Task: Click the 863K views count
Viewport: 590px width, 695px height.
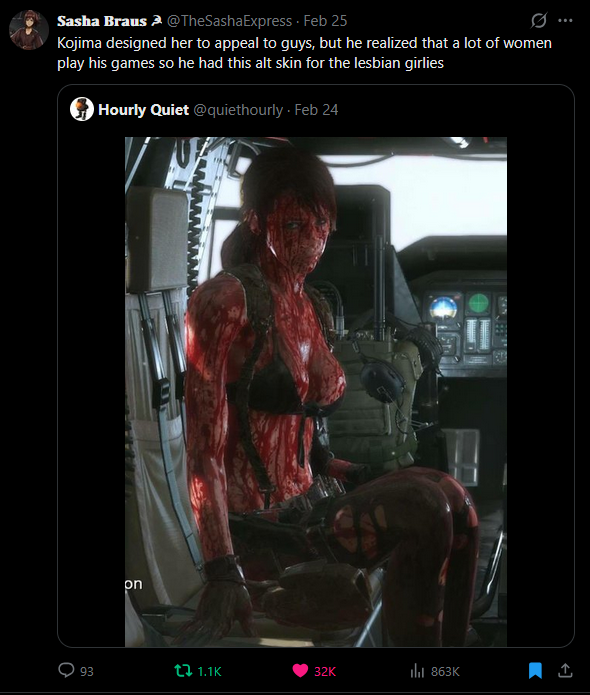Action: pos(445,672)
